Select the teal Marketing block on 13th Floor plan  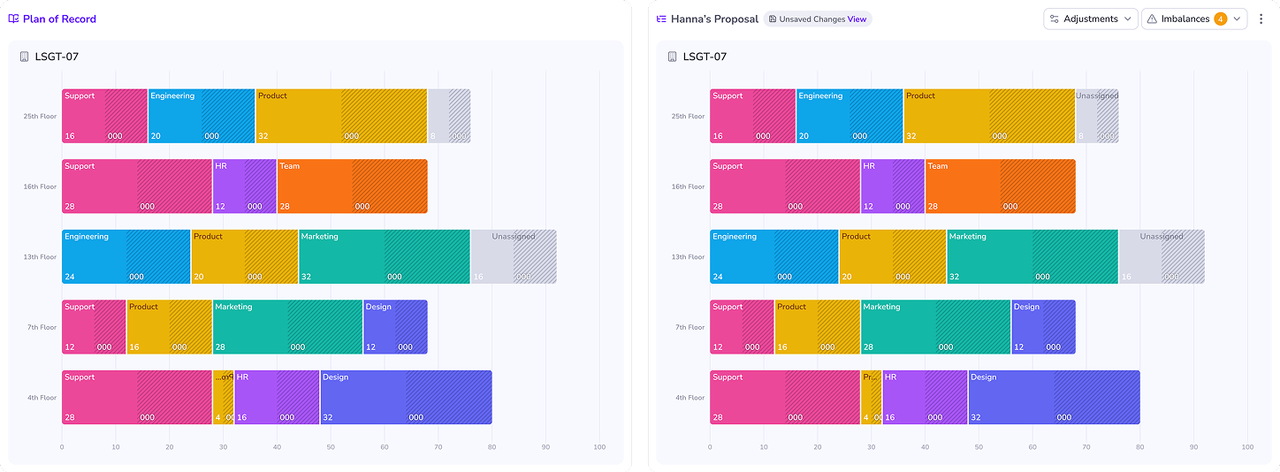384,257
